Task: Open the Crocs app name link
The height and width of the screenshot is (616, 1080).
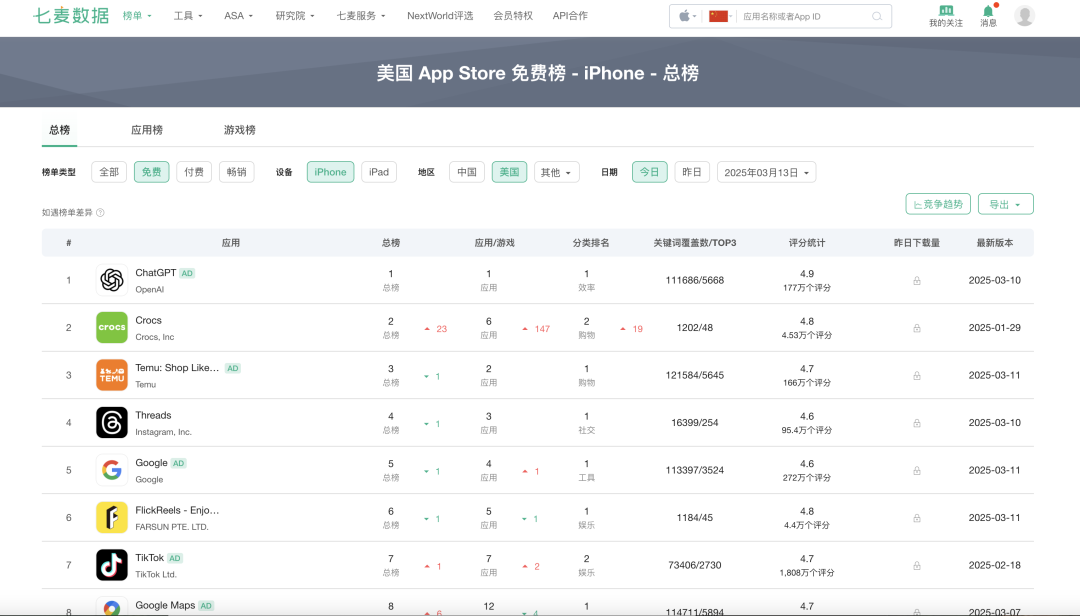Action: coord(148,320)
